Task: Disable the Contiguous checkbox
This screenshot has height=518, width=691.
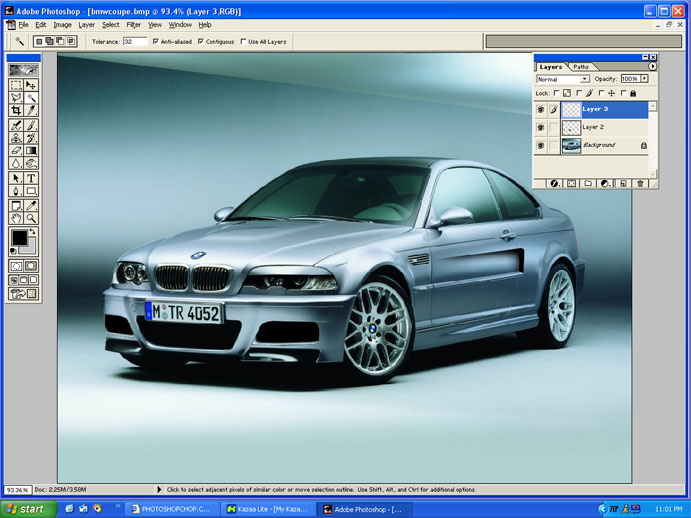Action: coord(201,42)
